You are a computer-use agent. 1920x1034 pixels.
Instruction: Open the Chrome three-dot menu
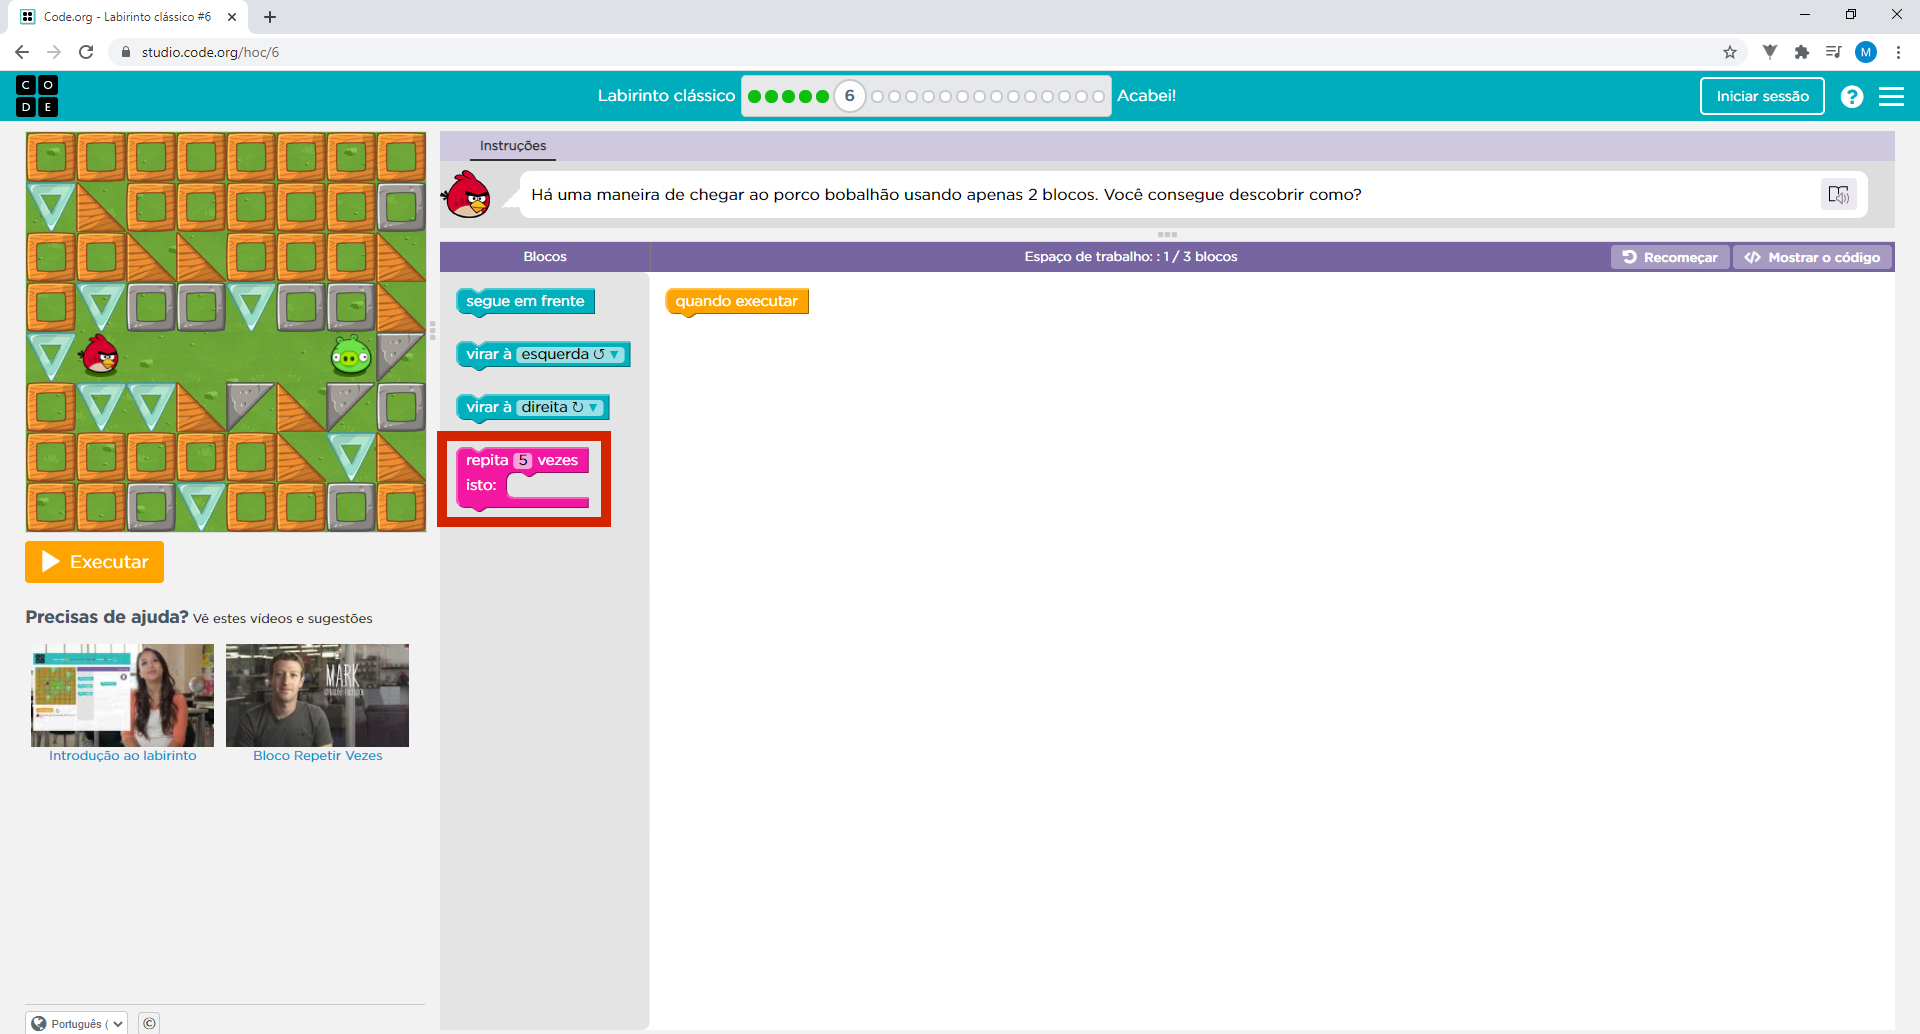click(1898, 52)
